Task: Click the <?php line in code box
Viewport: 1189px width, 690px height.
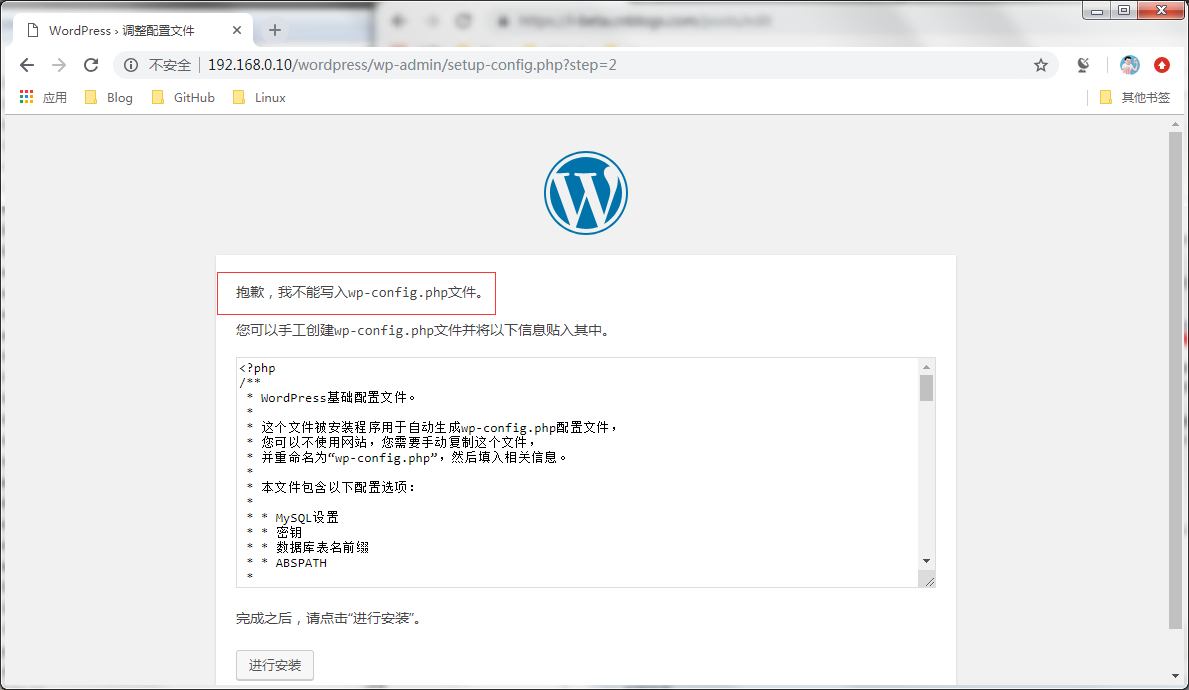Action: 258,368
